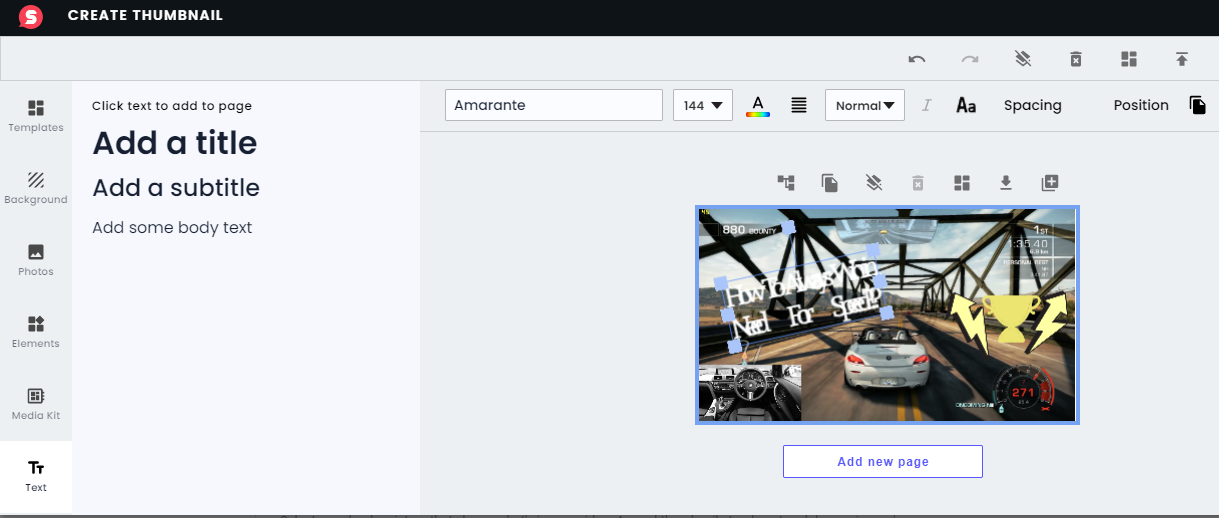1219x518 pixels.
Task: Click the add page plus icon above canvas
Action: click(x=1050, y=182)
